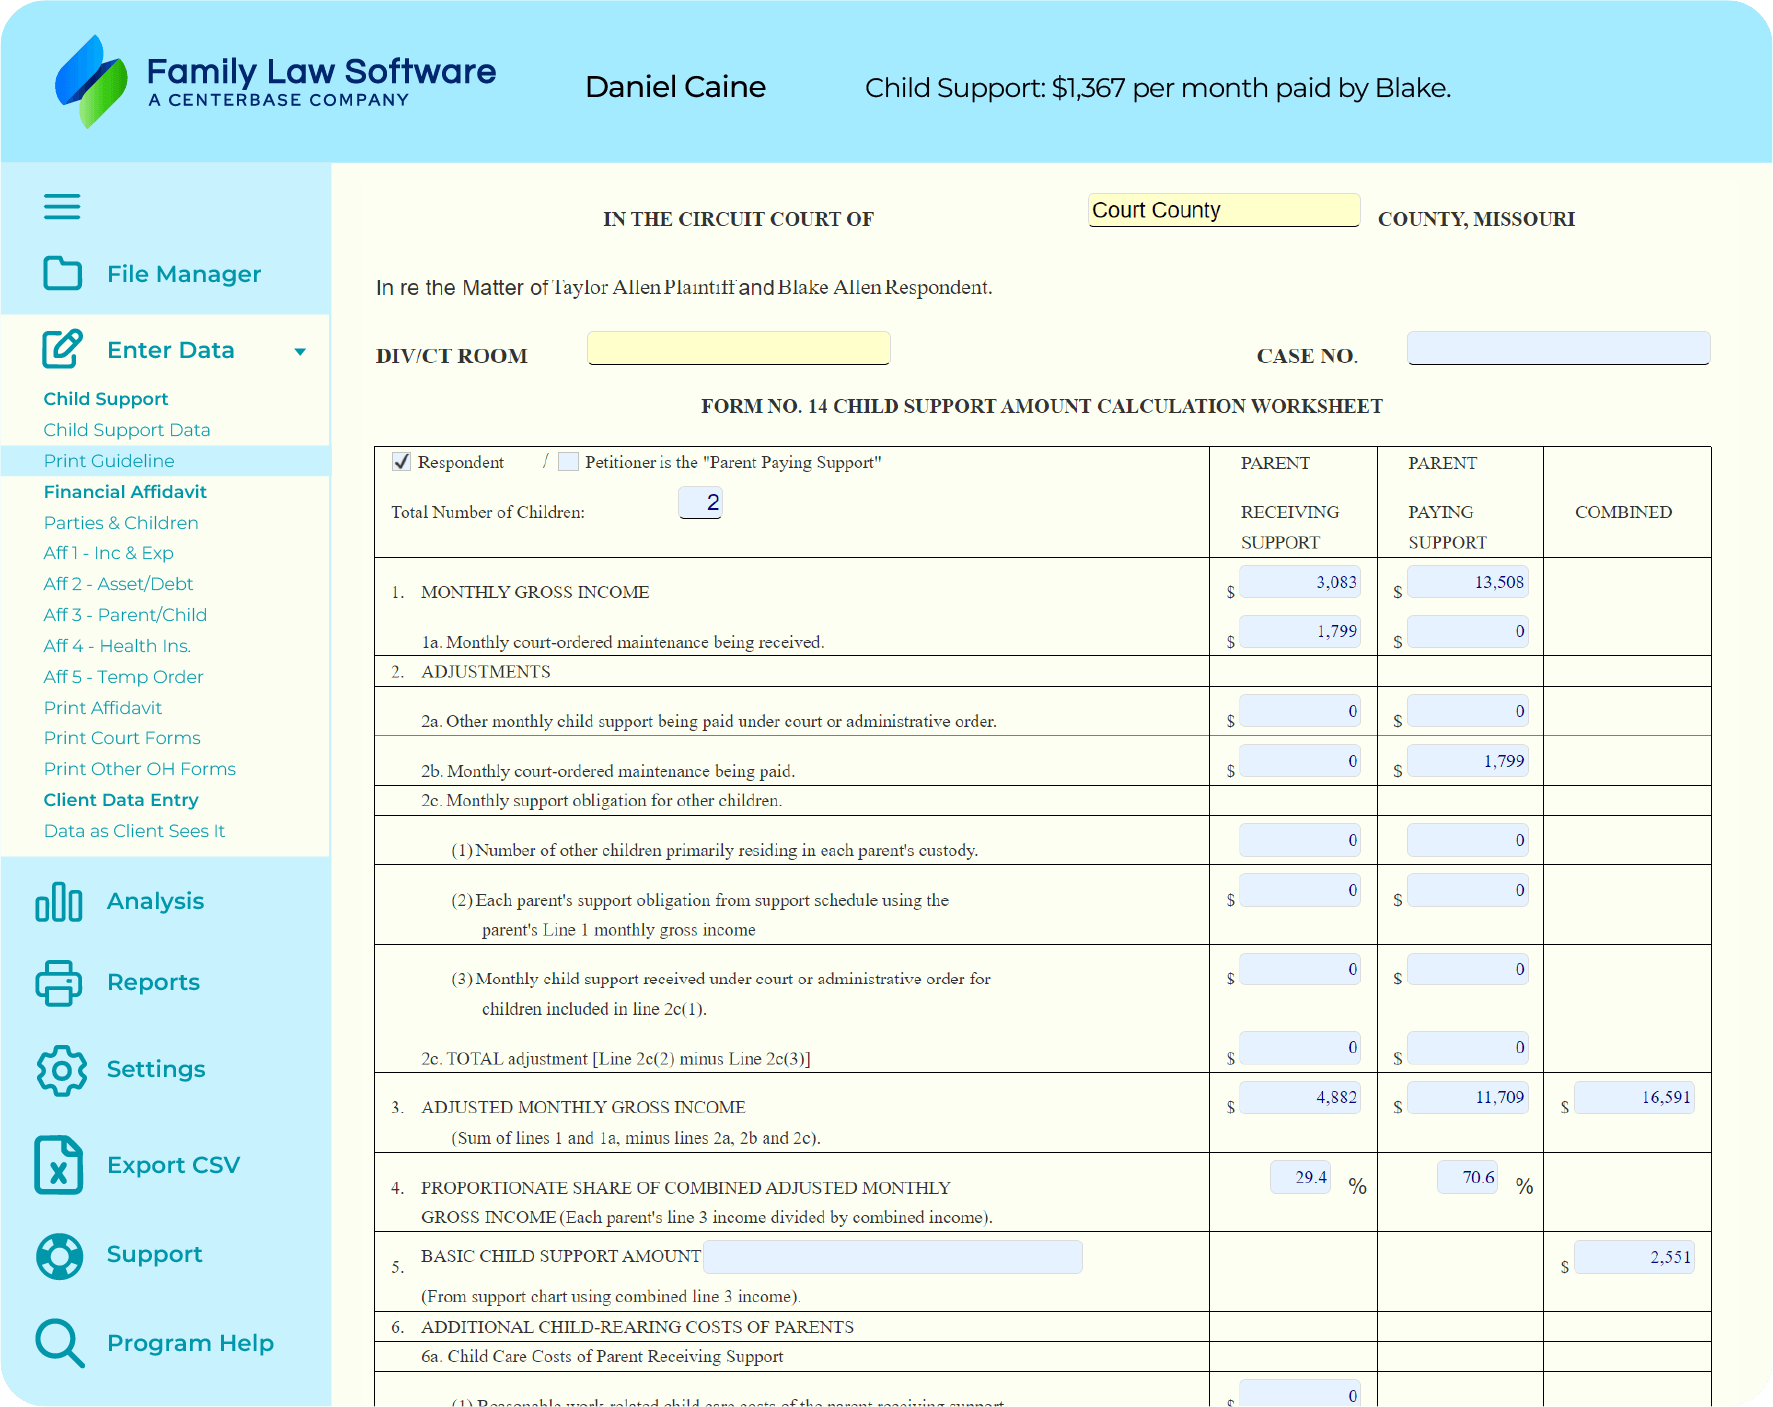This screenshot has width=1773, height=1407.
Task: Click the Program Help magnifier icon
Action: [x=59, y=1343]
